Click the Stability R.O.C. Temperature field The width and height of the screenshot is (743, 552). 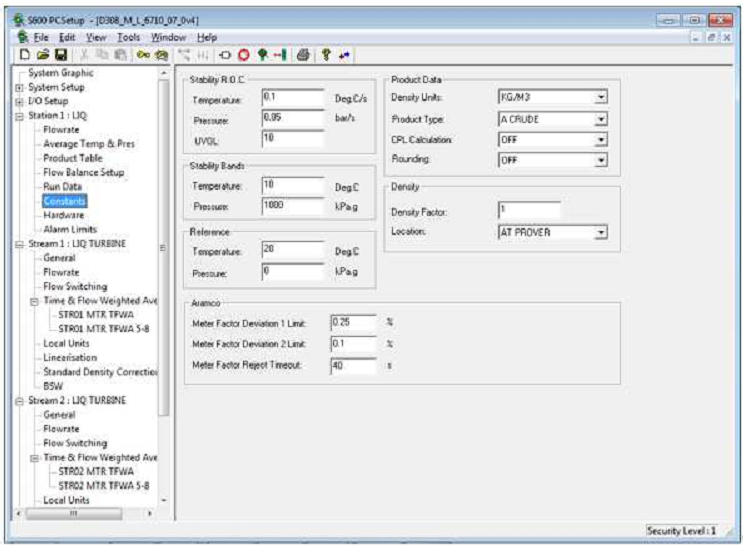coord(293,97)
